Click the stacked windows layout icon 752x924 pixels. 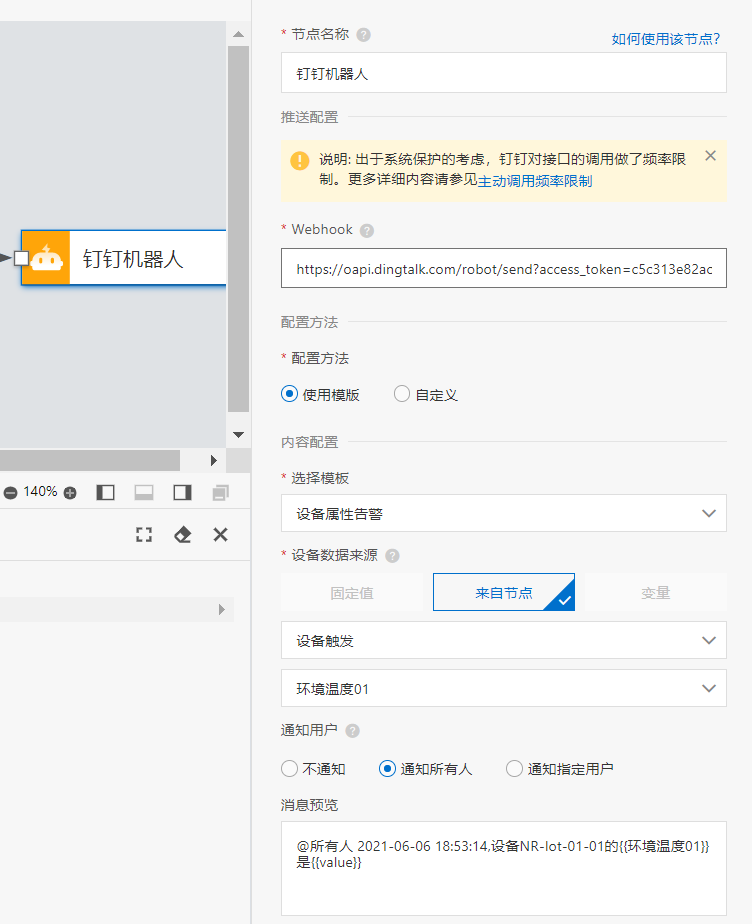221,492
